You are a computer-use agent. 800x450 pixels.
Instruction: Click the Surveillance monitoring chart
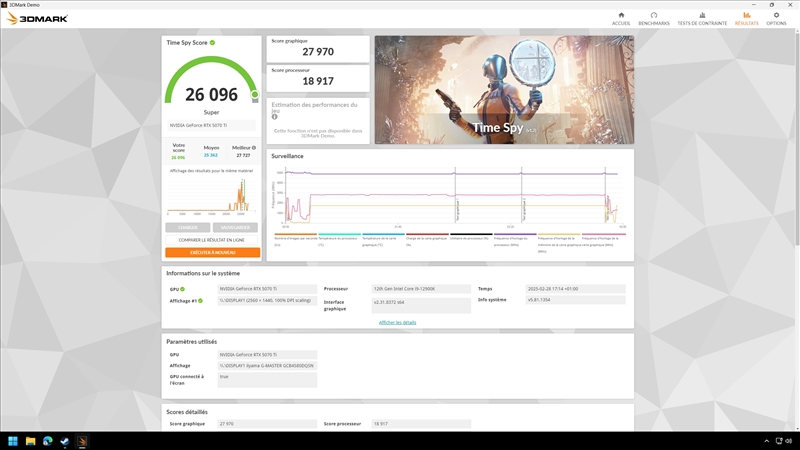point(451,196)
